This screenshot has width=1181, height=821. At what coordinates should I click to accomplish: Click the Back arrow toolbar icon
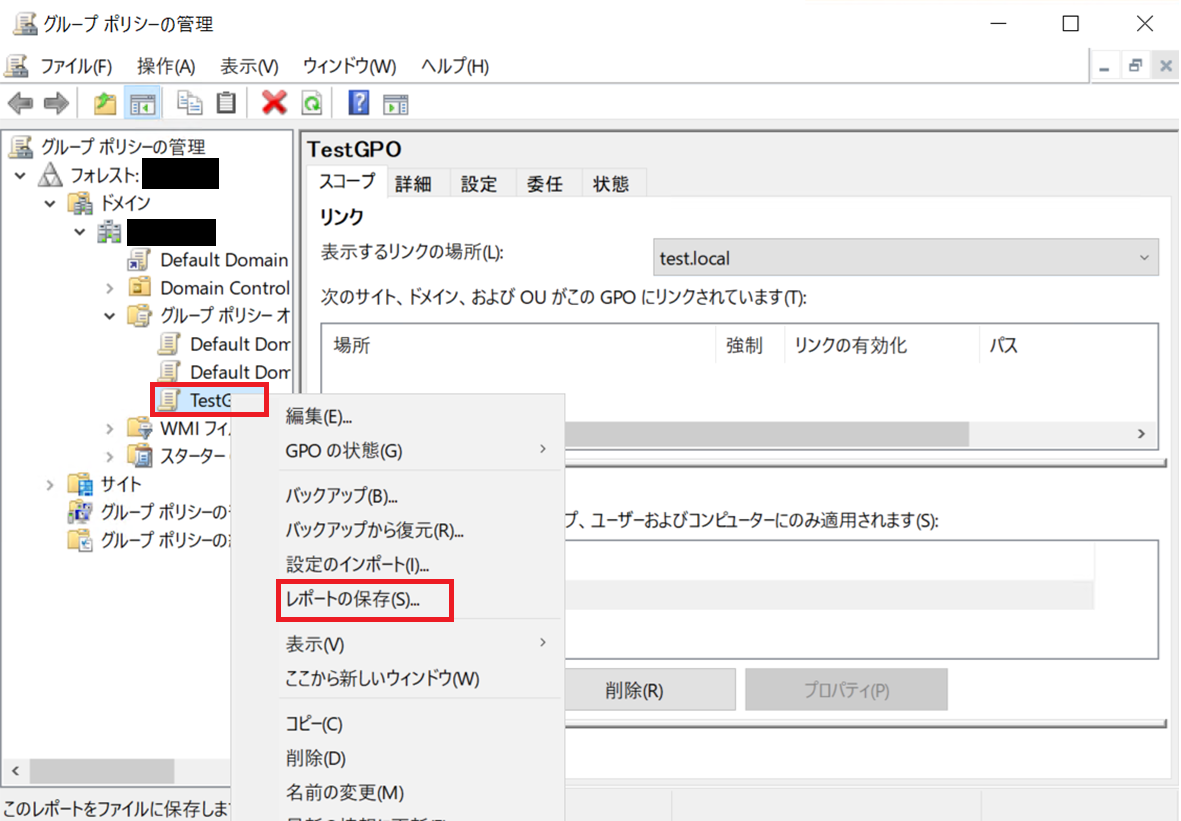point(20,102)
